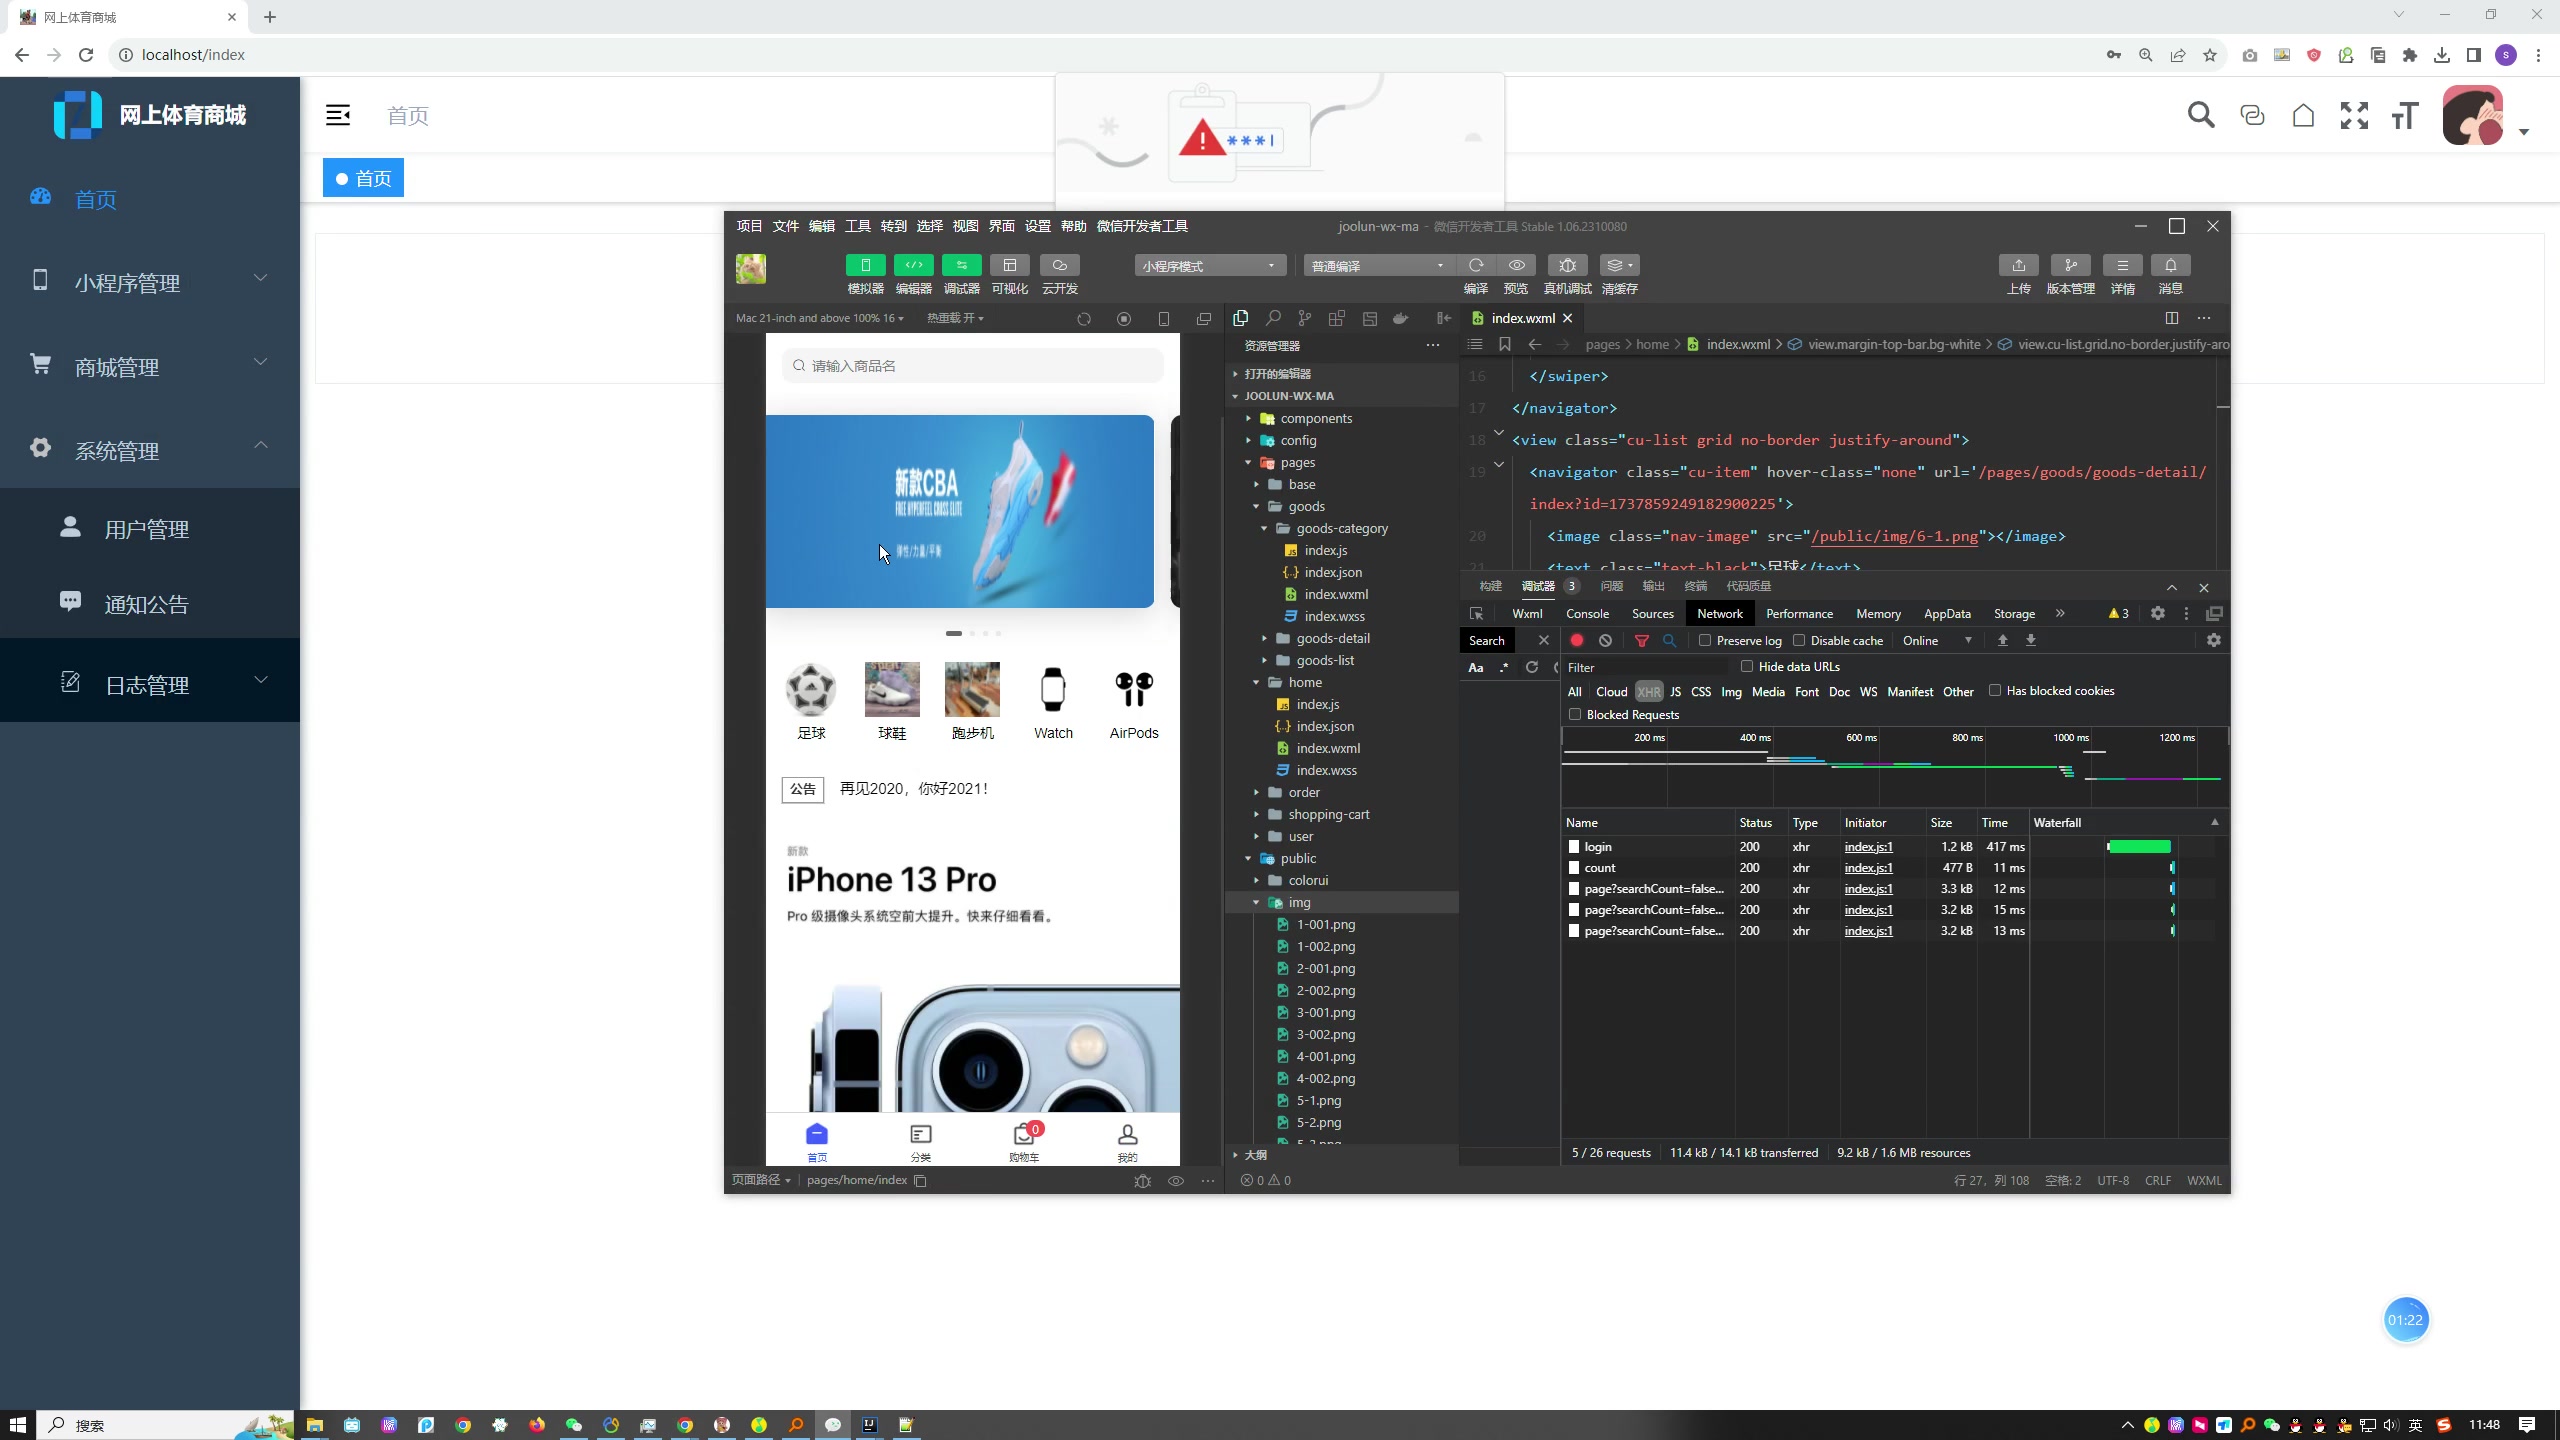Open the visualization (可视化) tool
The height and width of the screenshot is (1440, 2560).
[x=1009, y=265]
